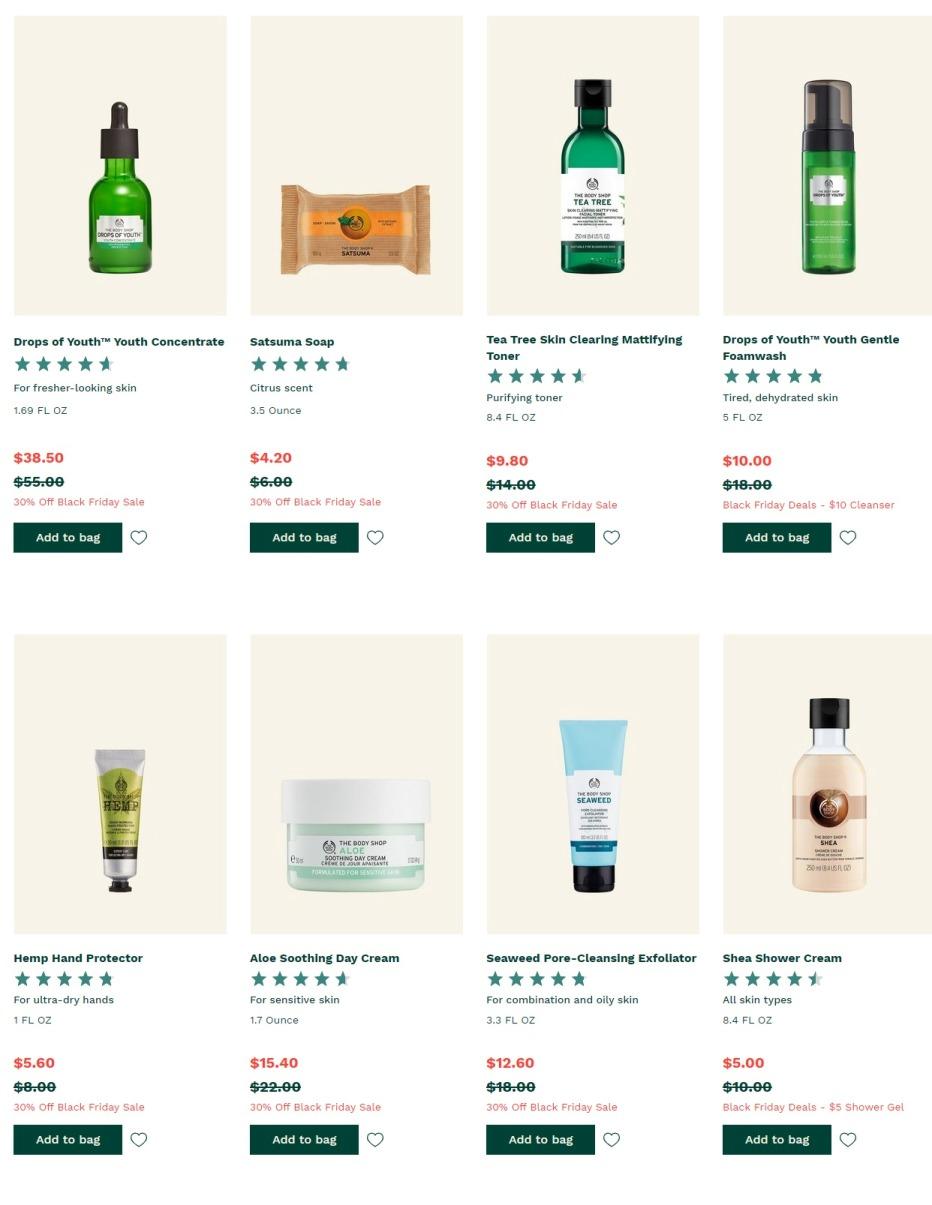This screenshot has width=932, height=1205.
Task: Add Drops of Youth Concentrate to wishlist heart
Action: click(x=139, y=538)
